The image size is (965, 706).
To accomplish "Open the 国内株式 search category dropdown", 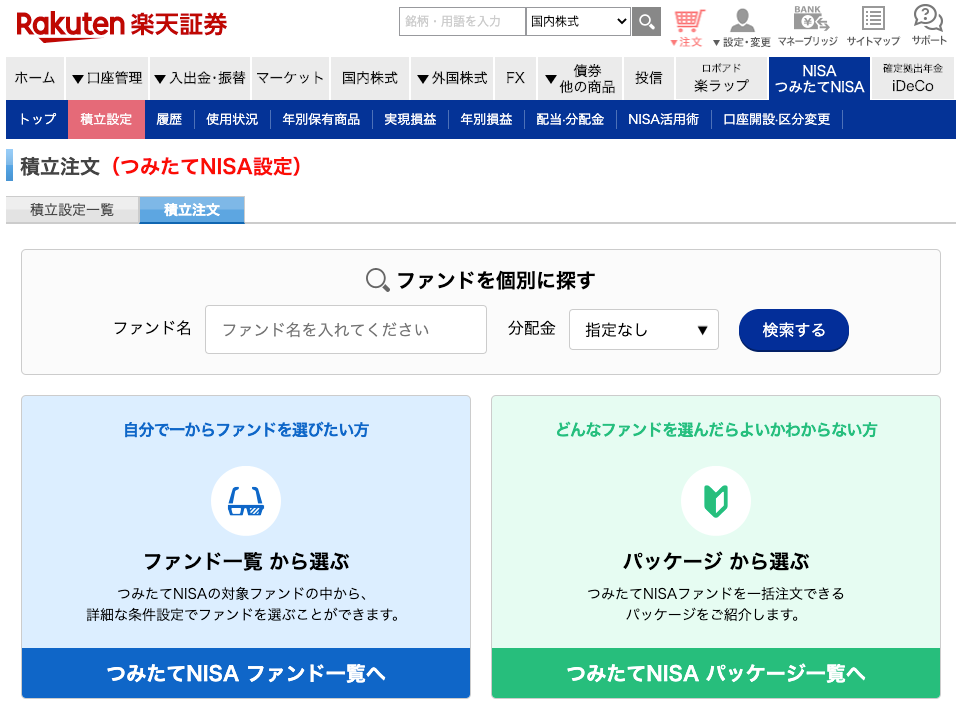I will [578, 22].
